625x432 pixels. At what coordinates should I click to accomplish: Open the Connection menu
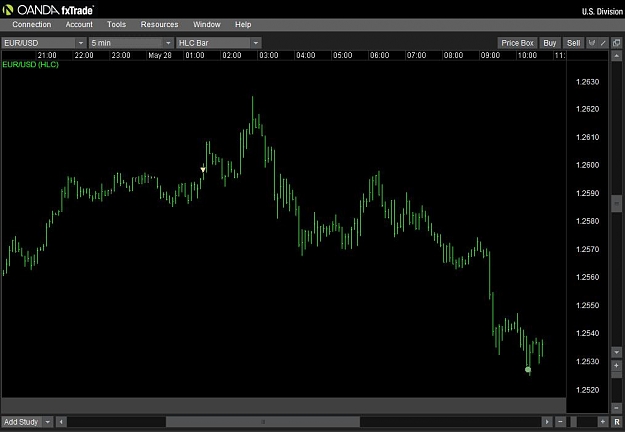(x=31, y=24)
